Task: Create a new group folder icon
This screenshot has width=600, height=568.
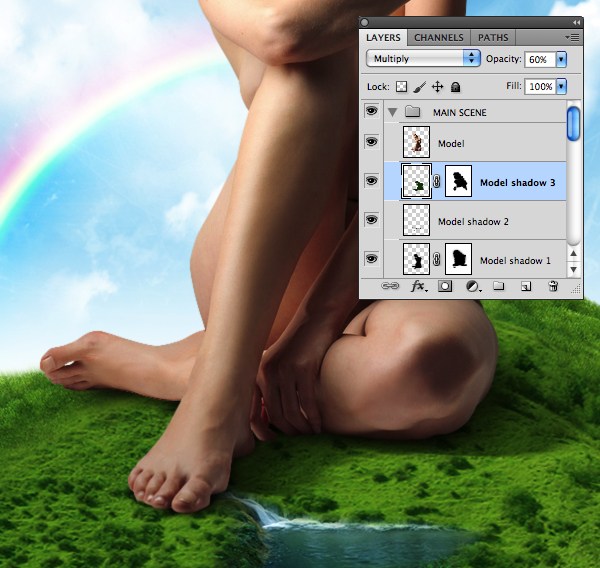Action: point(498,286)
